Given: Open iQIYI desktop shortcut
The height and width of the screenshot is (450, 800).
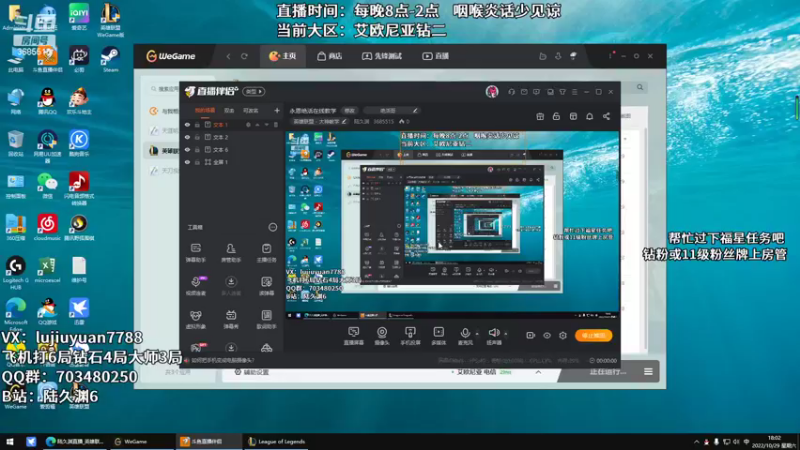Looking at the screenshot, I should click(79, 17).
